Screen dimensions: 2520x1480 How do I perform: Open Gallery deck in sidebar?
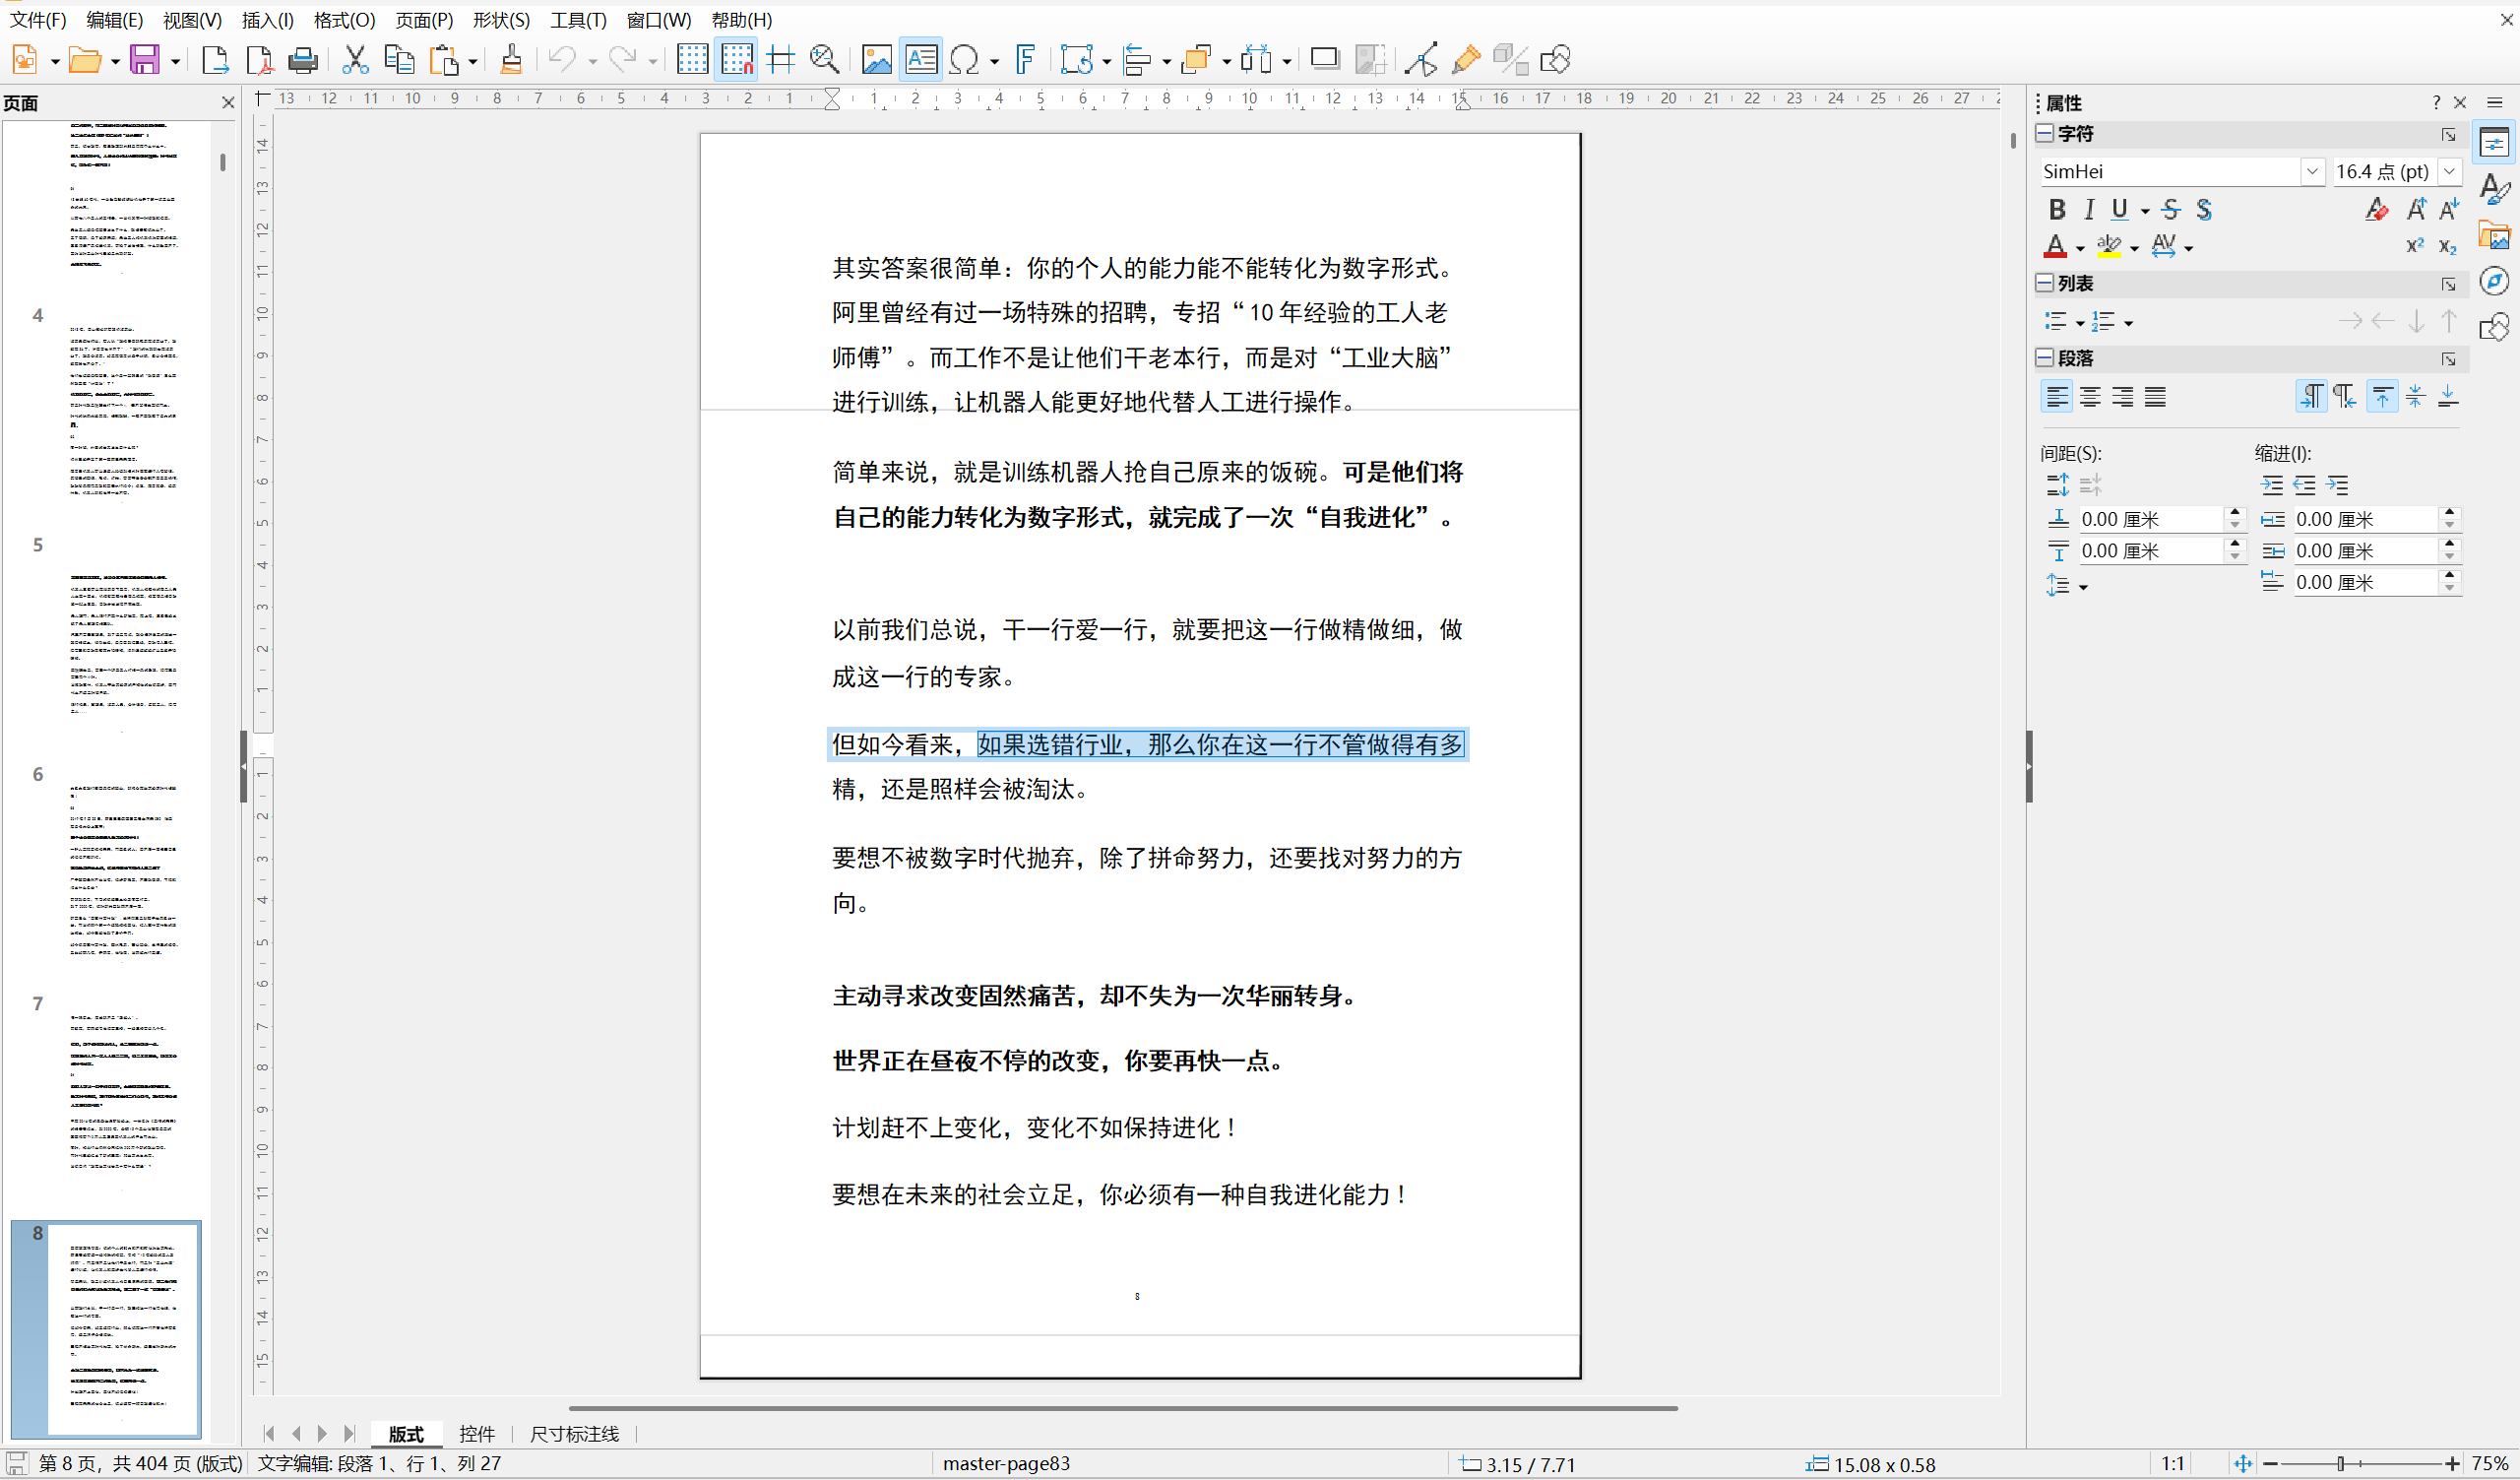coord(2495,235)
